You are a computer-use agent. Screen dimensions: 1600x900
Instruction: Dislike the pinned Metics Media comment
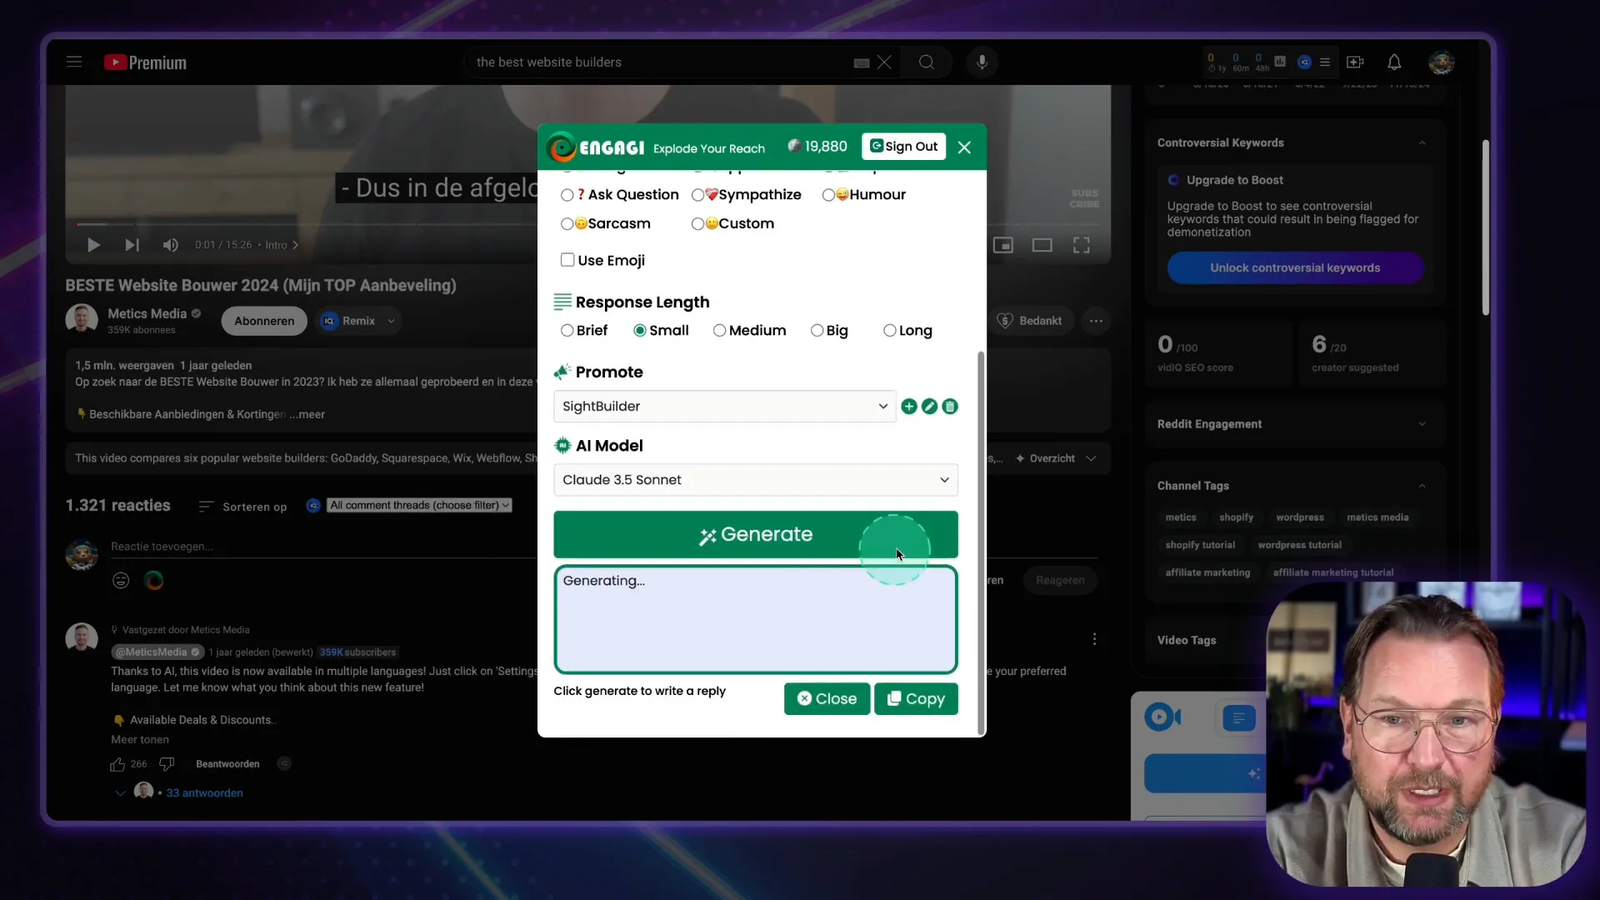[x=167, y=764]
